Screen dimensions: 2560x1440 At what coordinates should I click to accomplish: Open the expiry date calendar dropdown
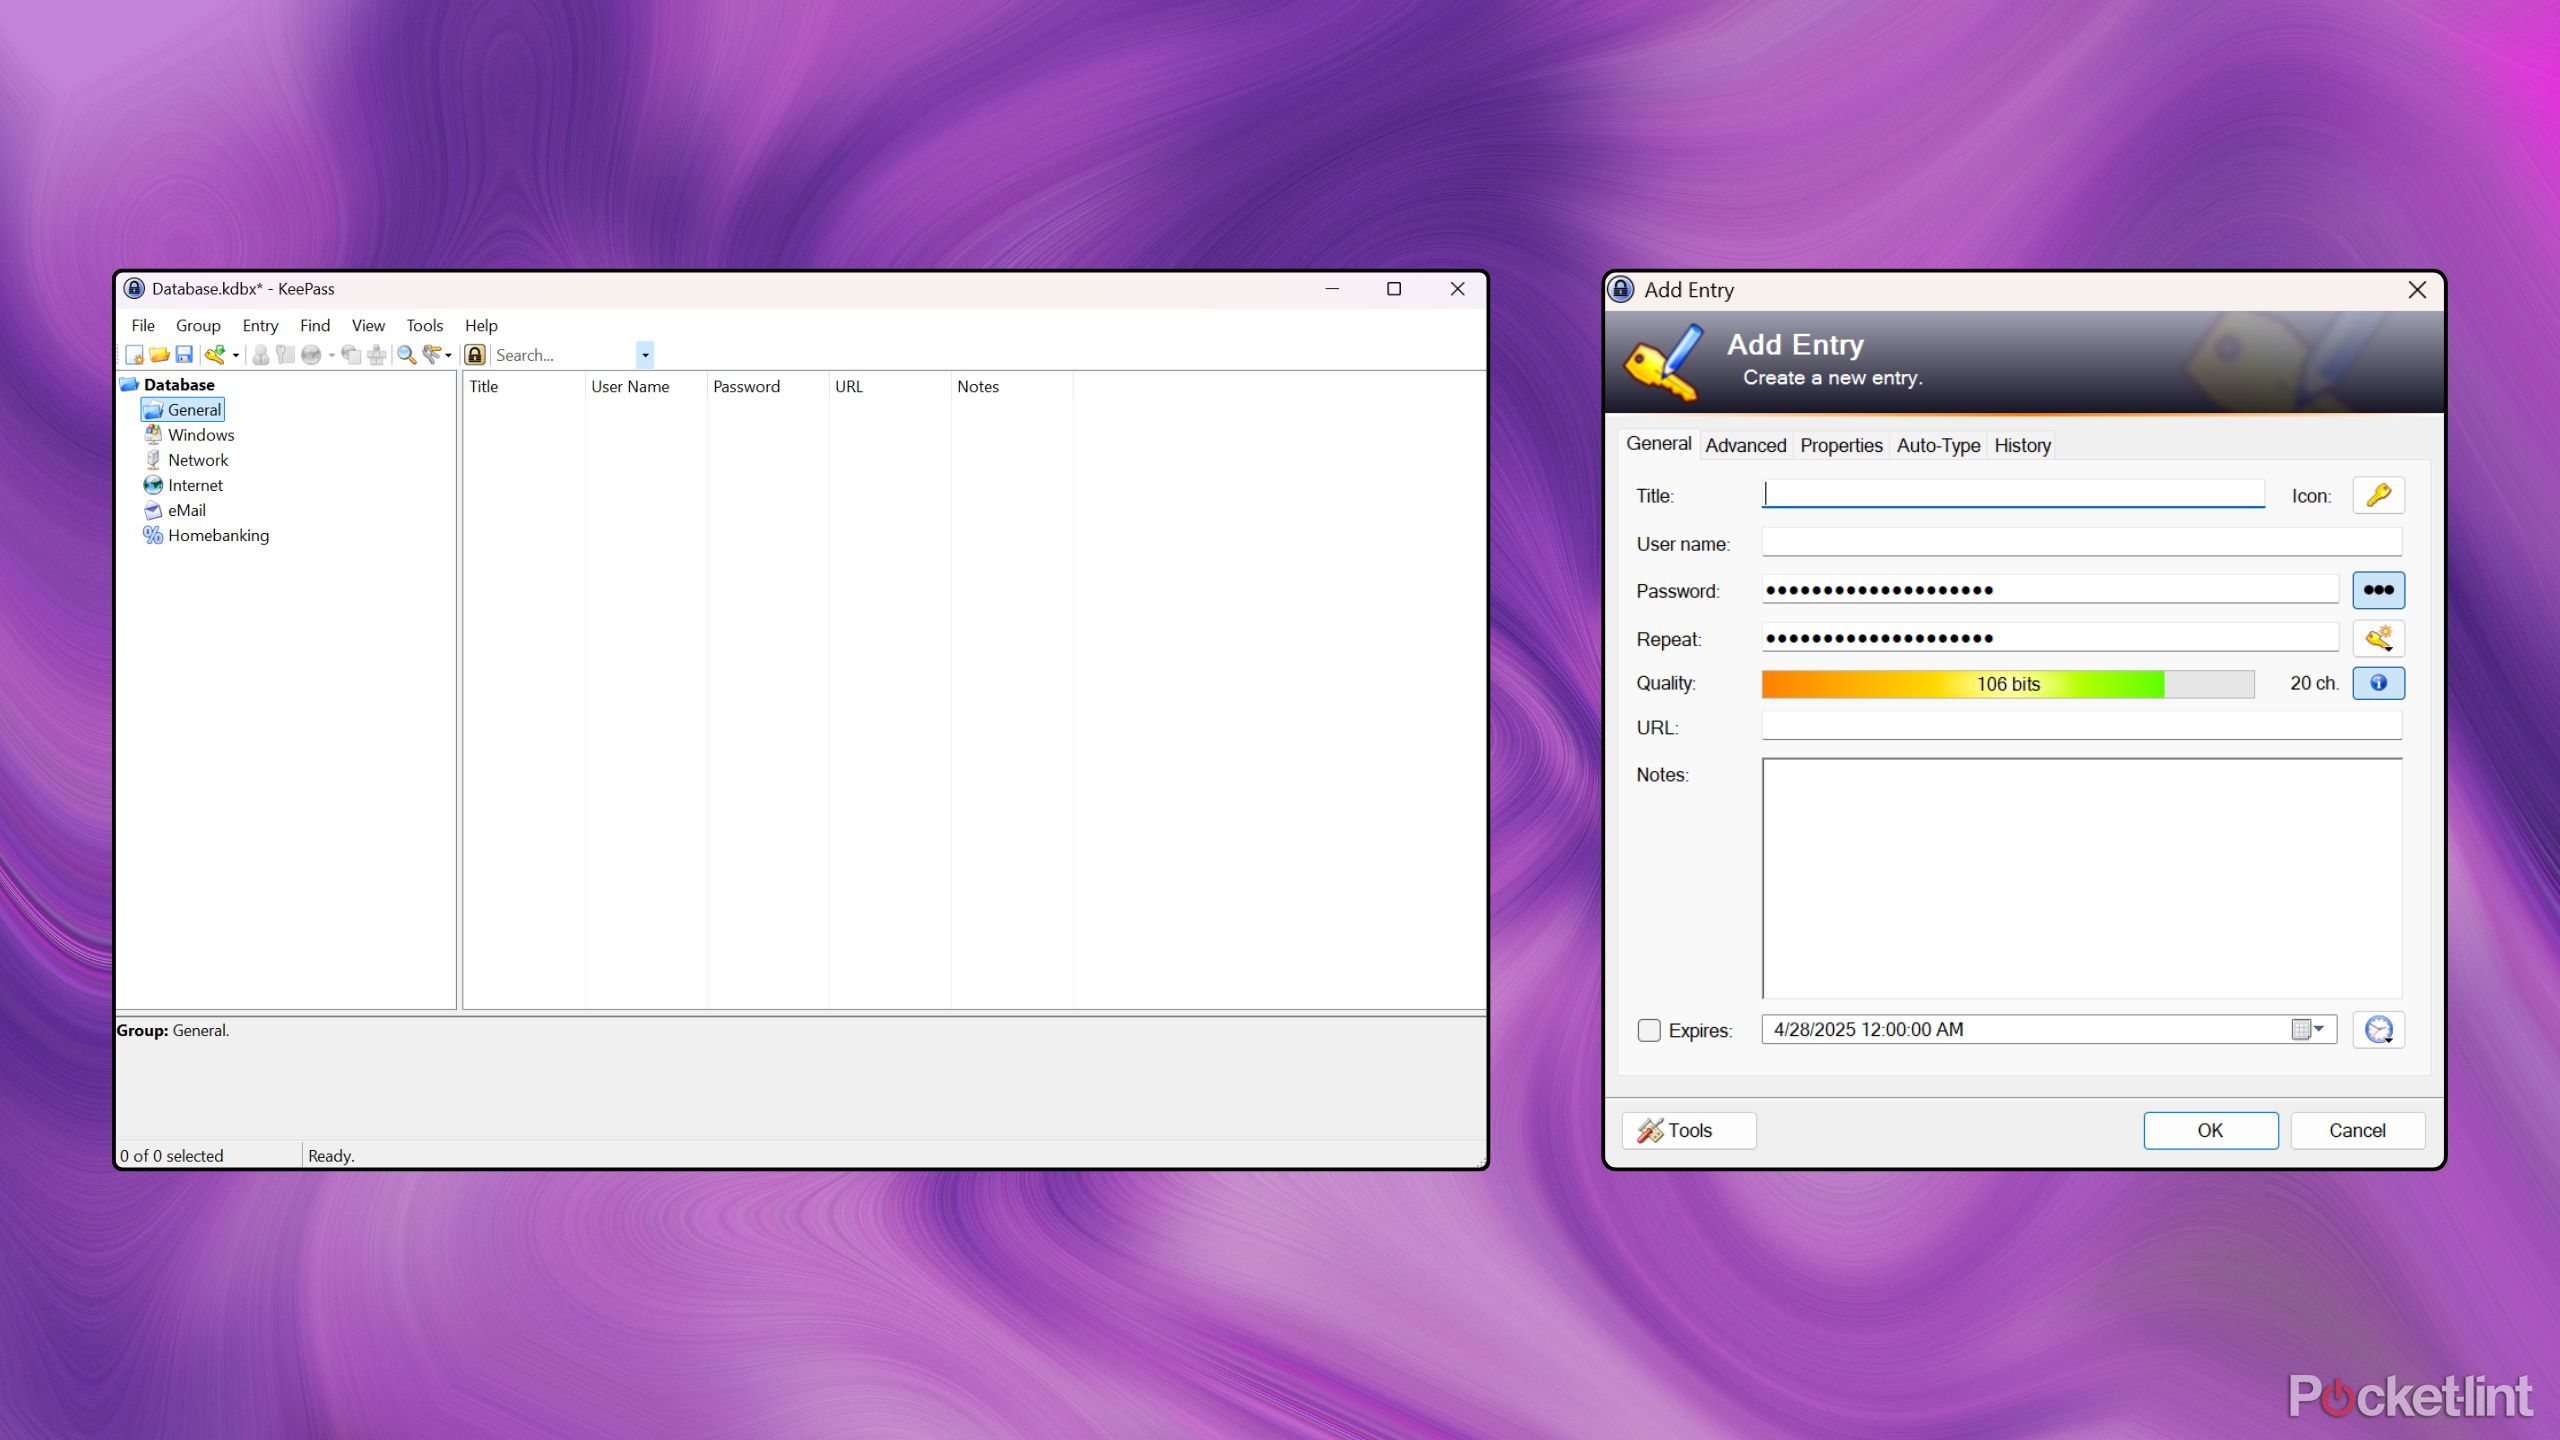[x=2310, y=1029]
